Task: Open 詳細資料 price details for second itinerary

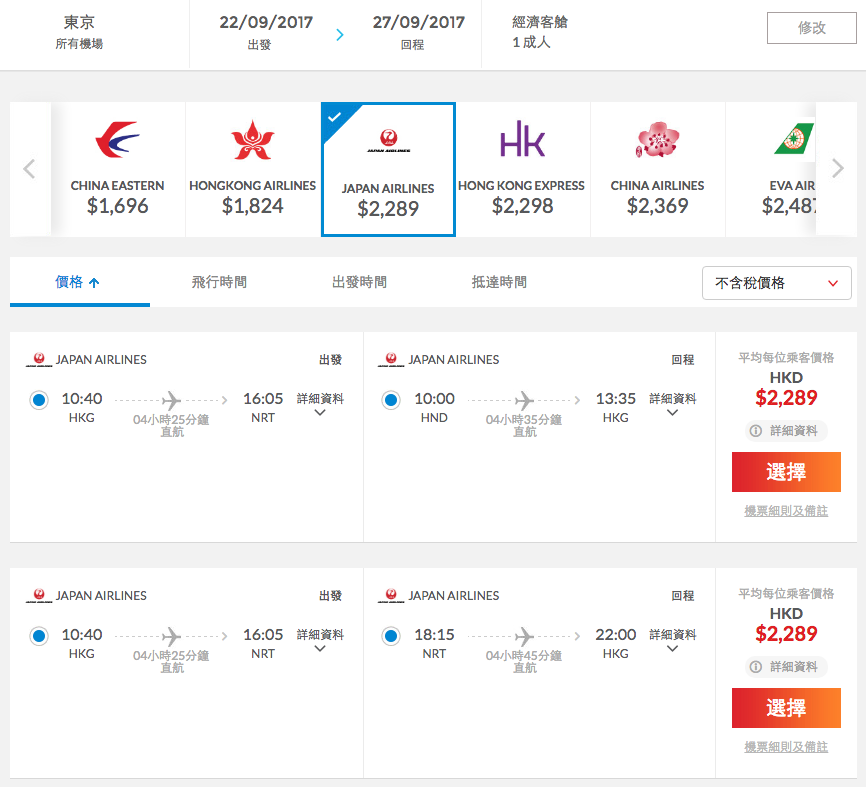Action: tap(786, 667)
